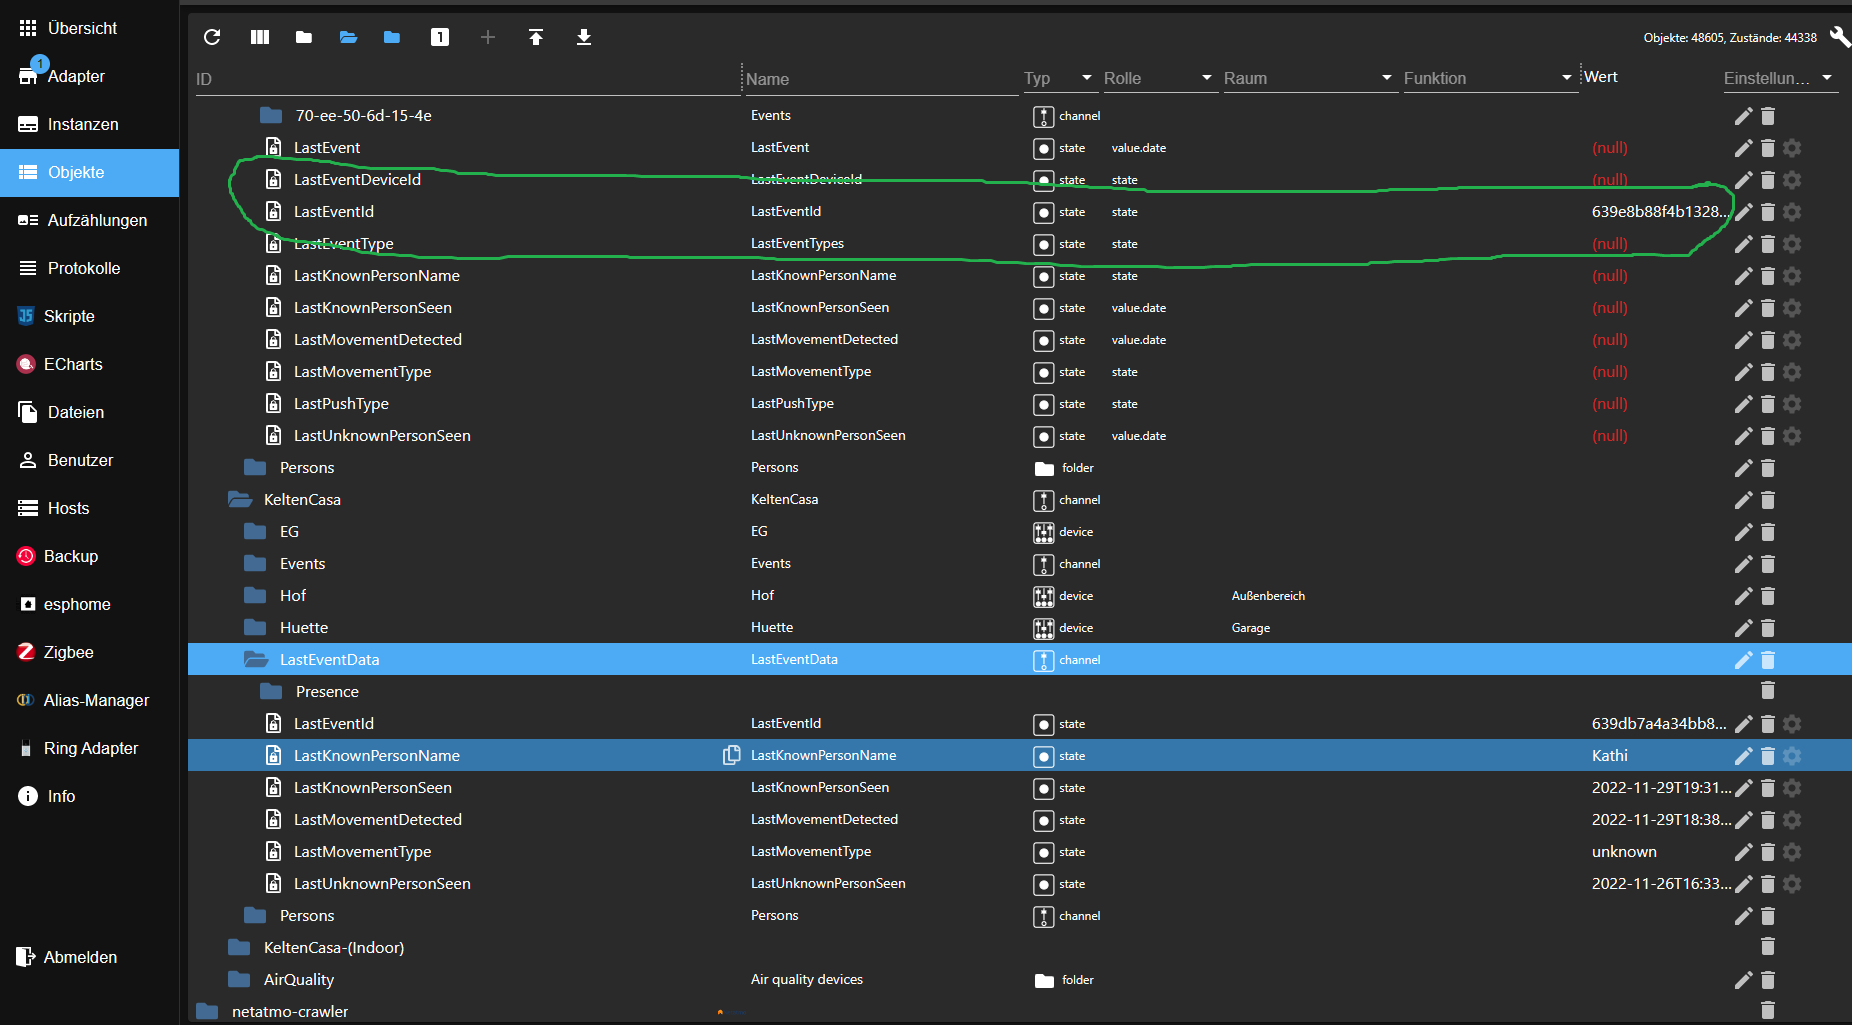Screen dimensions: 1852x1025
Task: Click Abmelden to log out
Action: tap(77, 957)
